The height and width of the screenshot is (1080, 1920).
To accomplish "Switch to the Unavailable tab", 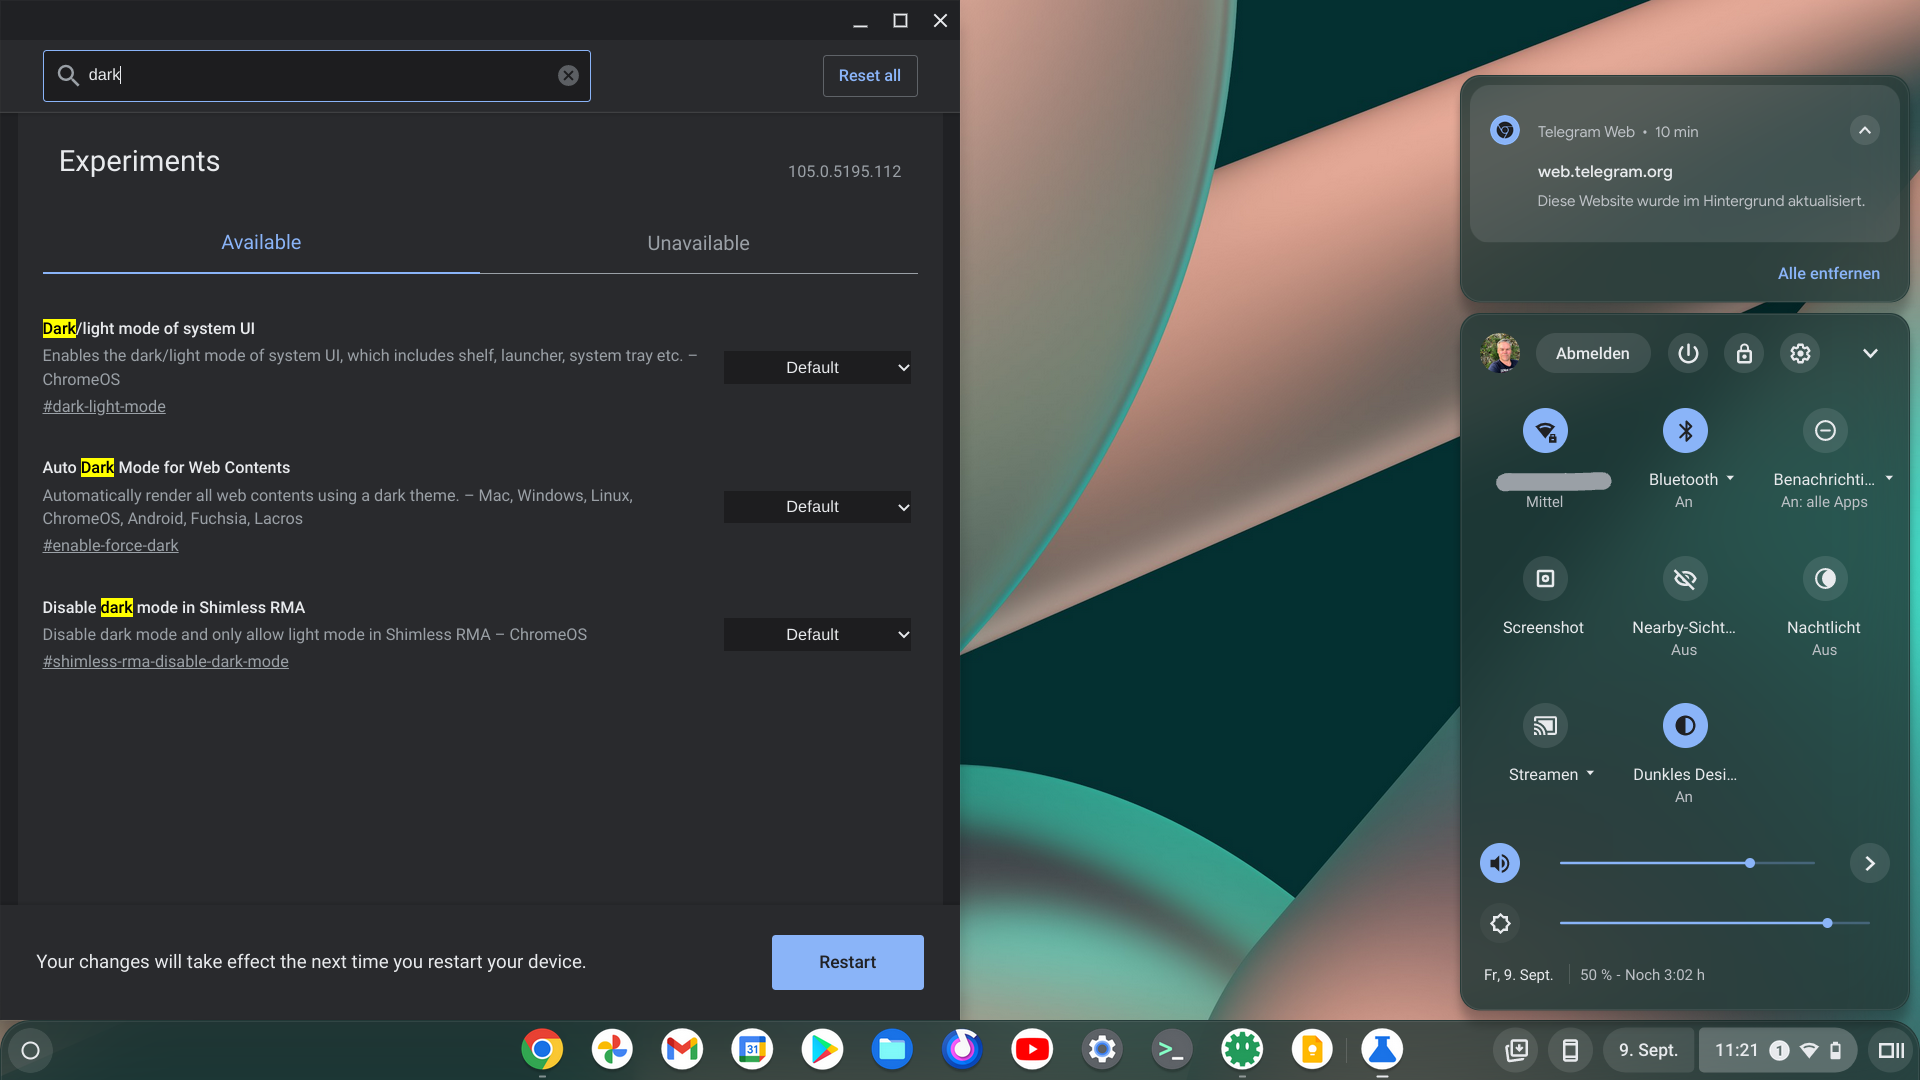I will 698,243.
